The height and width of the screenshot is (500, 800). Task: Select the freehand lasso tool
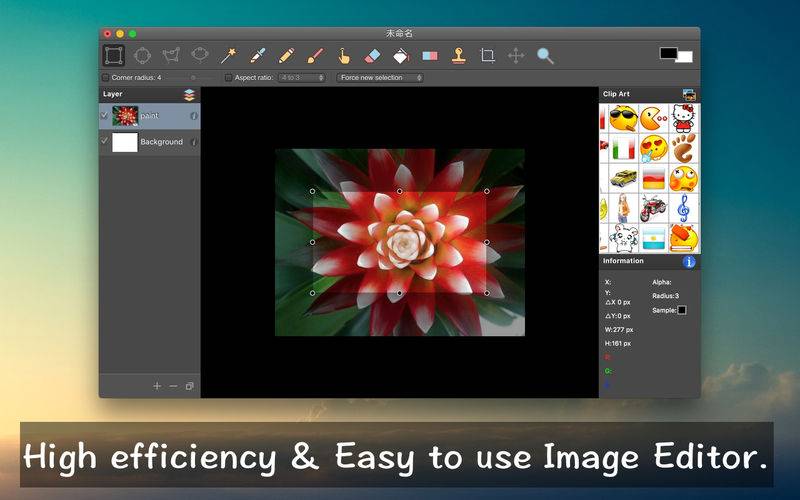point(200,55)
